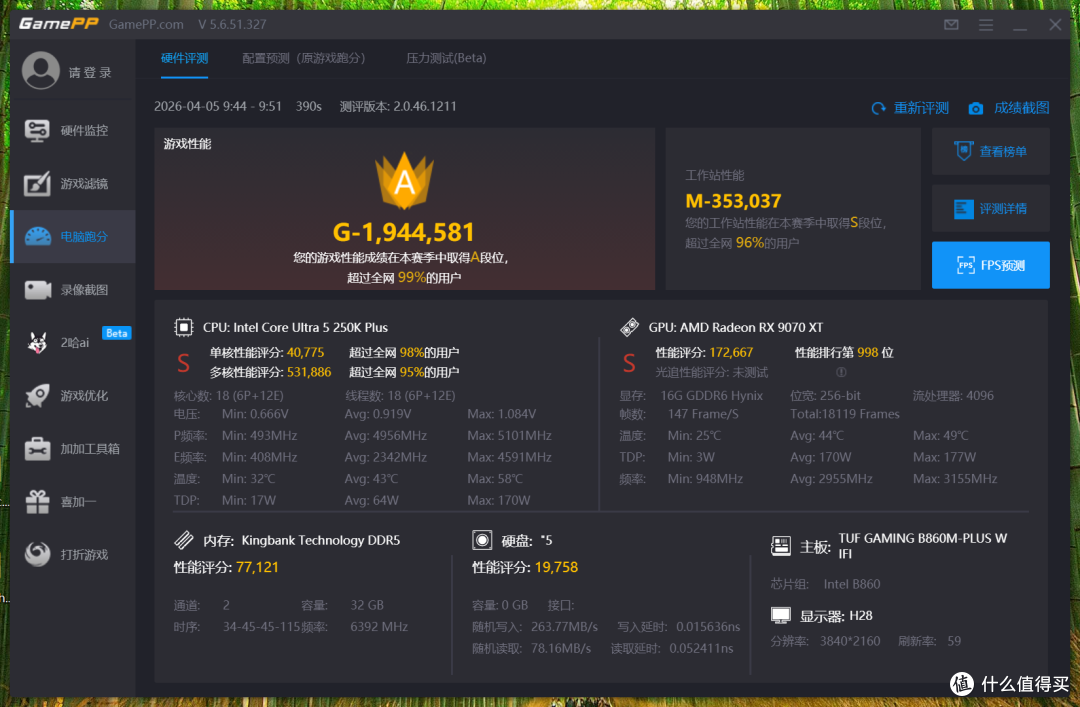Click the gold A rank badge
1080x707 pixels.
pos(404,181)
